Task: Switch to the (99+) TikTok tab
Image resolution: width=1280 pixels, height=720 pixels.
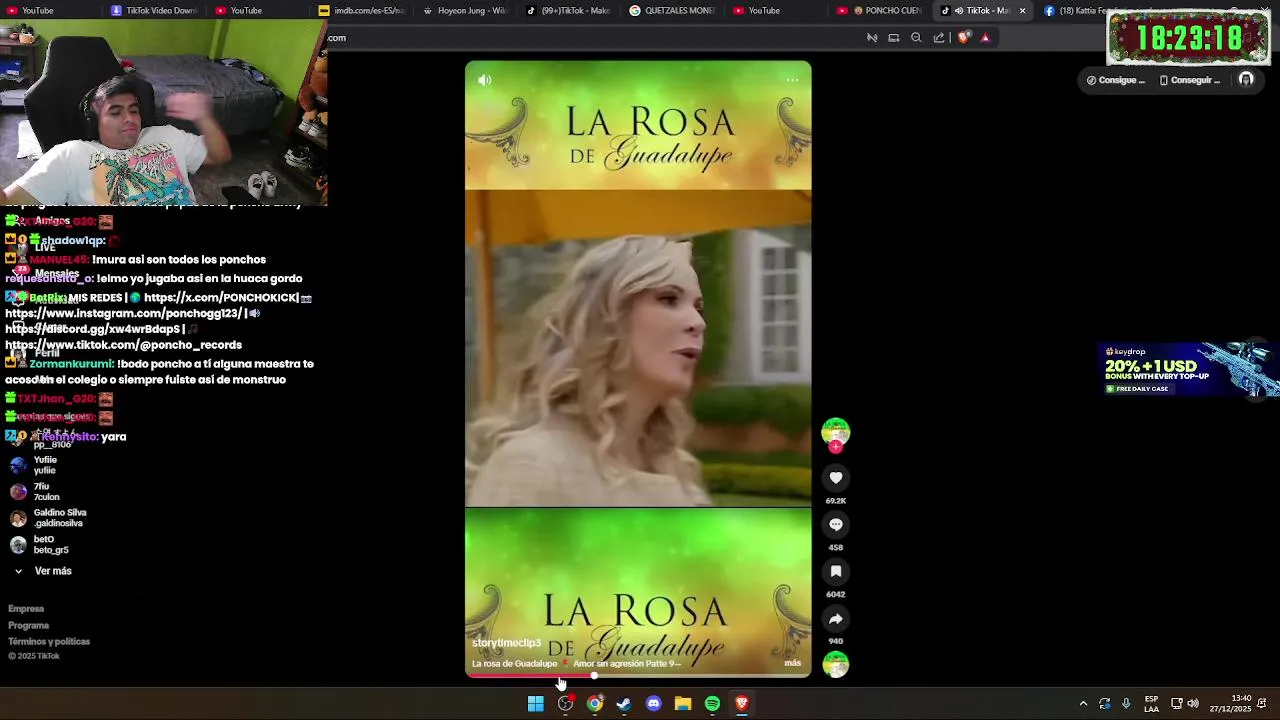Action: pos(570,11)
